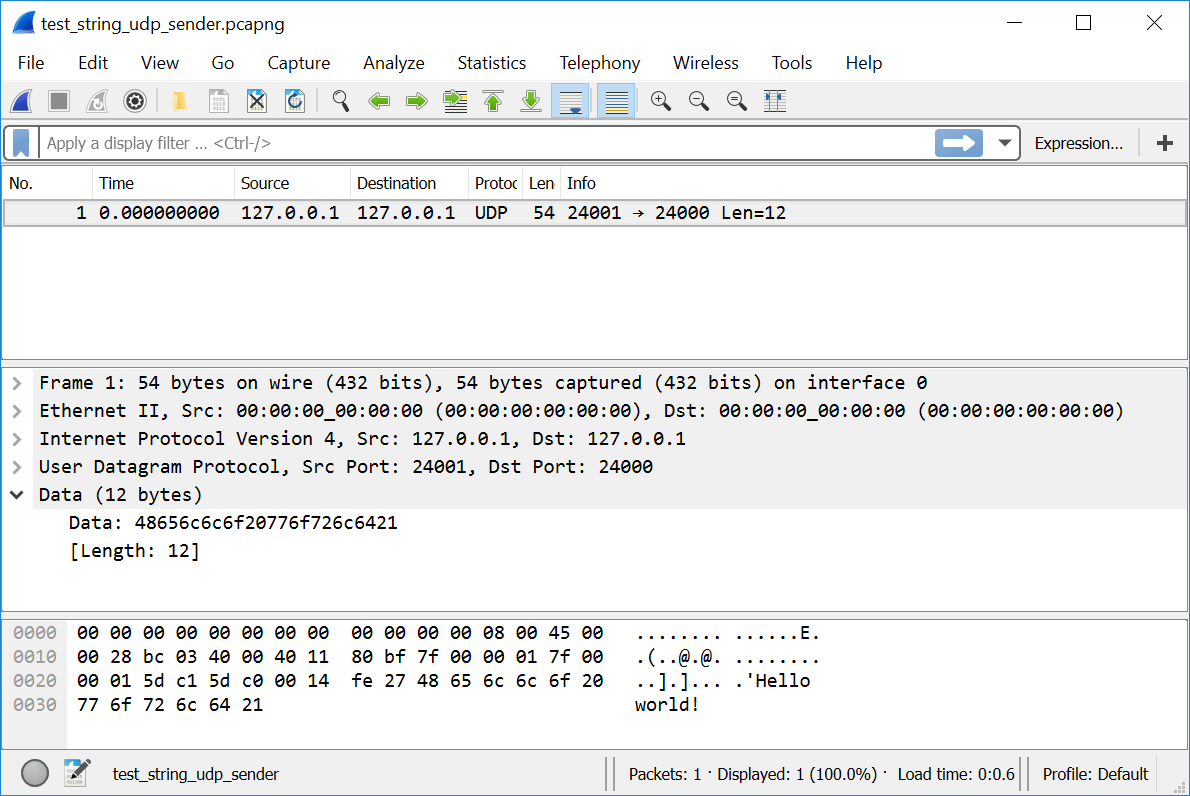Reload the capture file using the toolbar icon

295,101
